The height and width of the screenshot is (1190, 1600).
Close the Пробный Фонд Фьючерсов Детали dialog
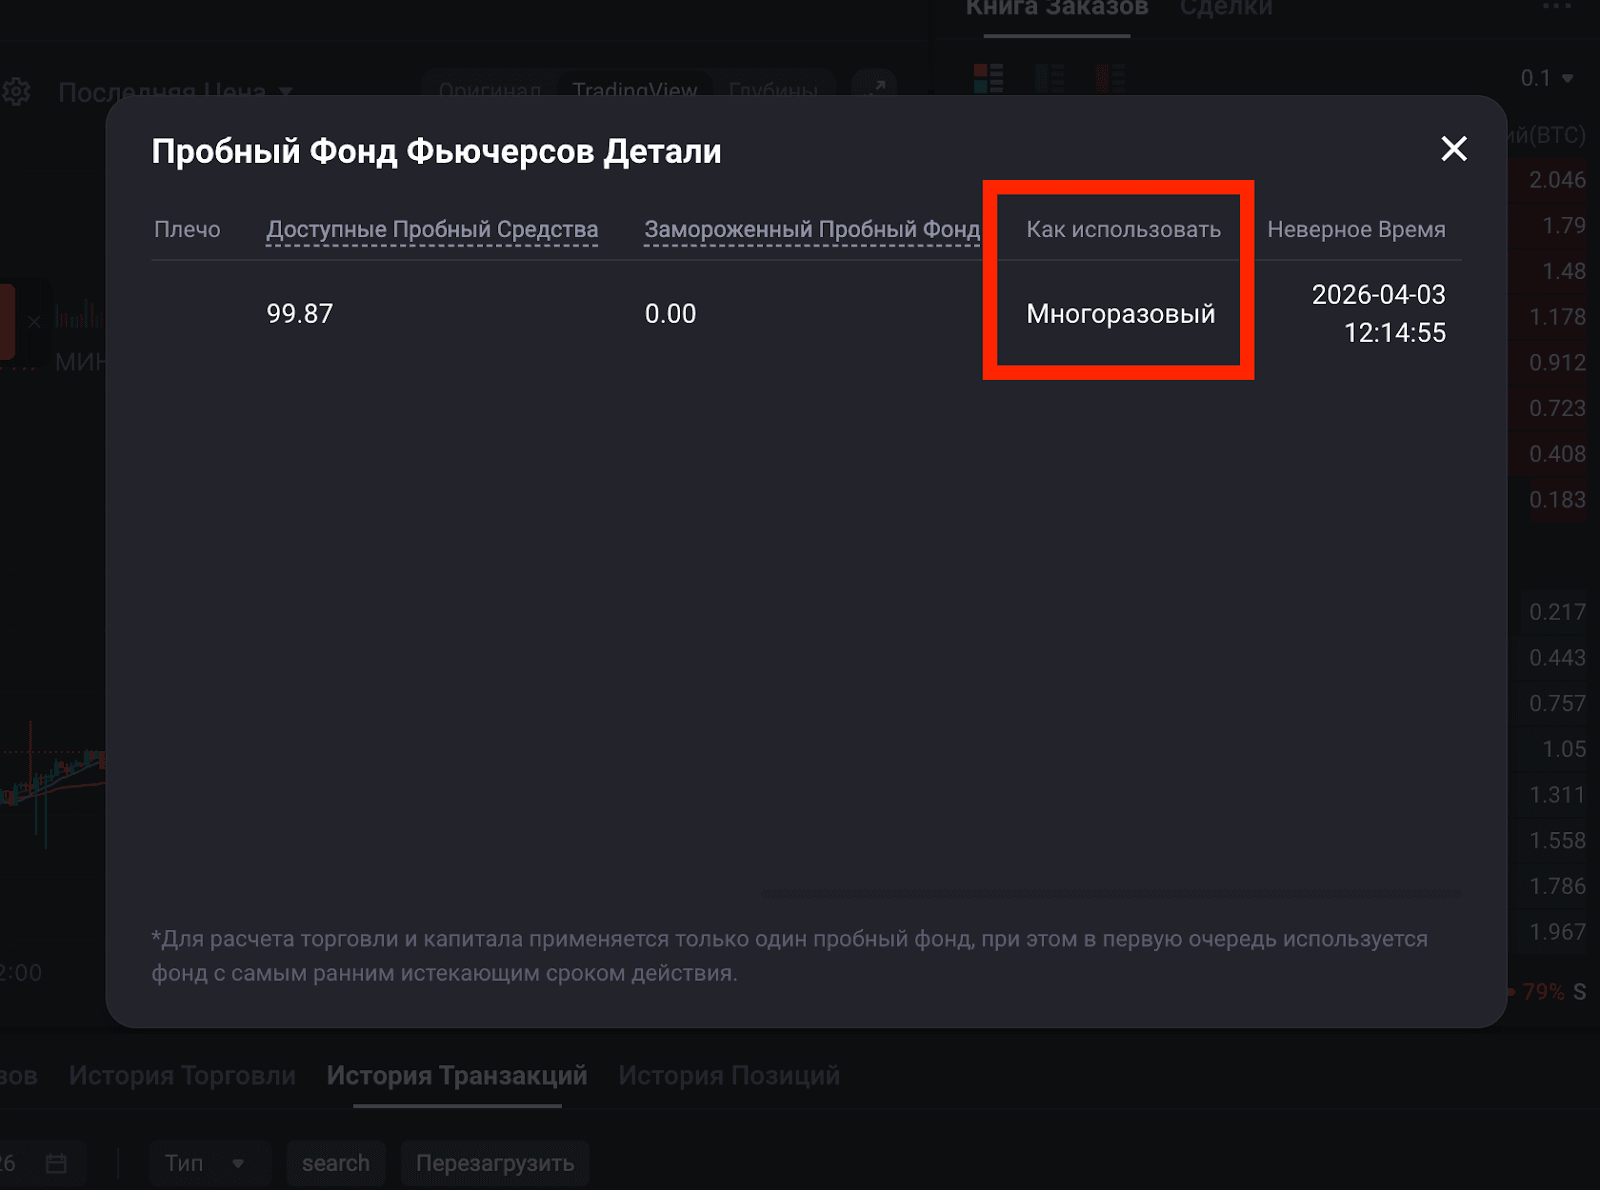[1453, 149]
